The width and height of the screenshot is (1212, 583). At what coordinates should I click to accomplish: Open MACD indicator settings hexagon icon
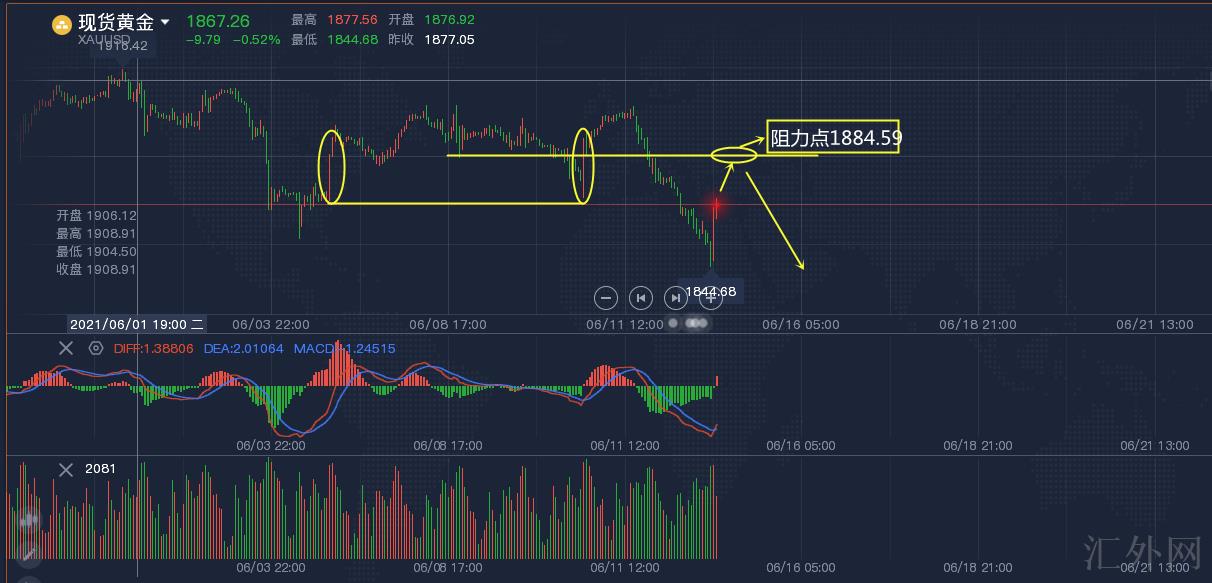(x=96, y=348)
